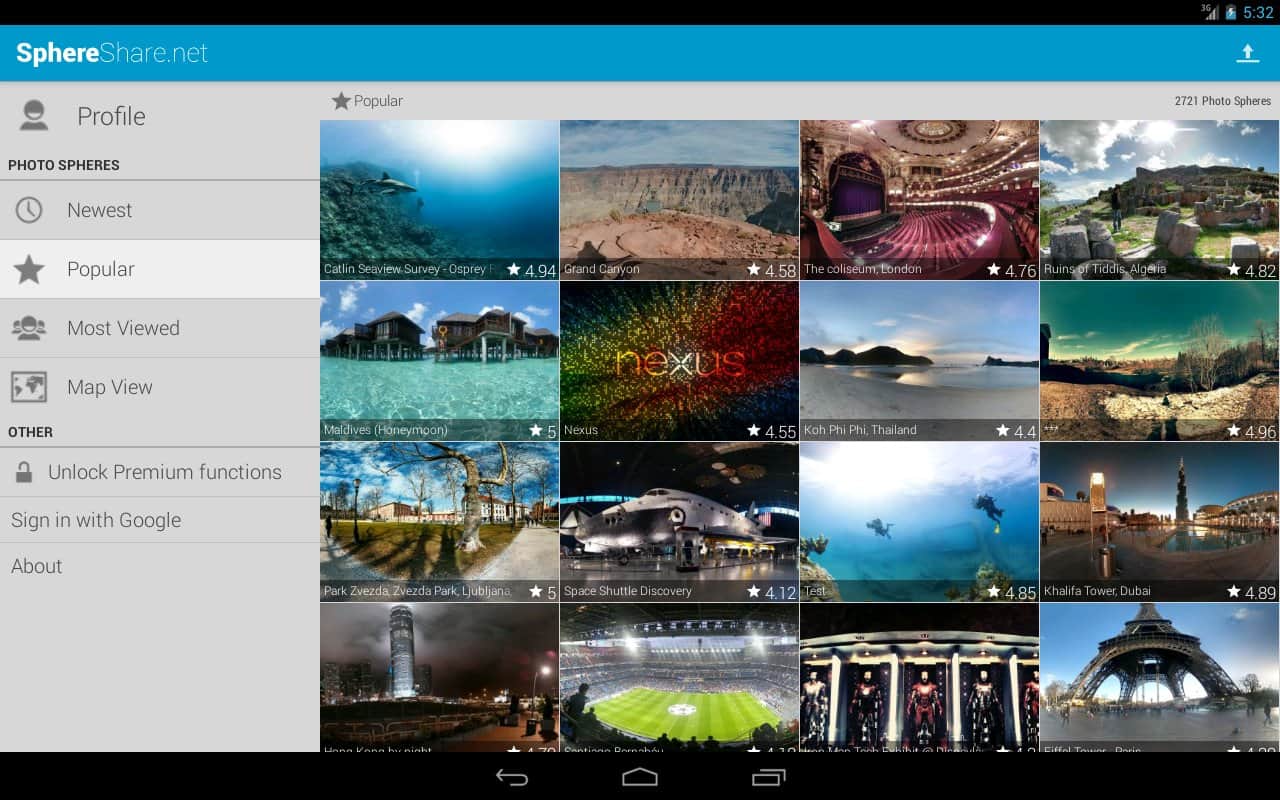Select Most Viewed in the sidebar

tap(123, 328)
